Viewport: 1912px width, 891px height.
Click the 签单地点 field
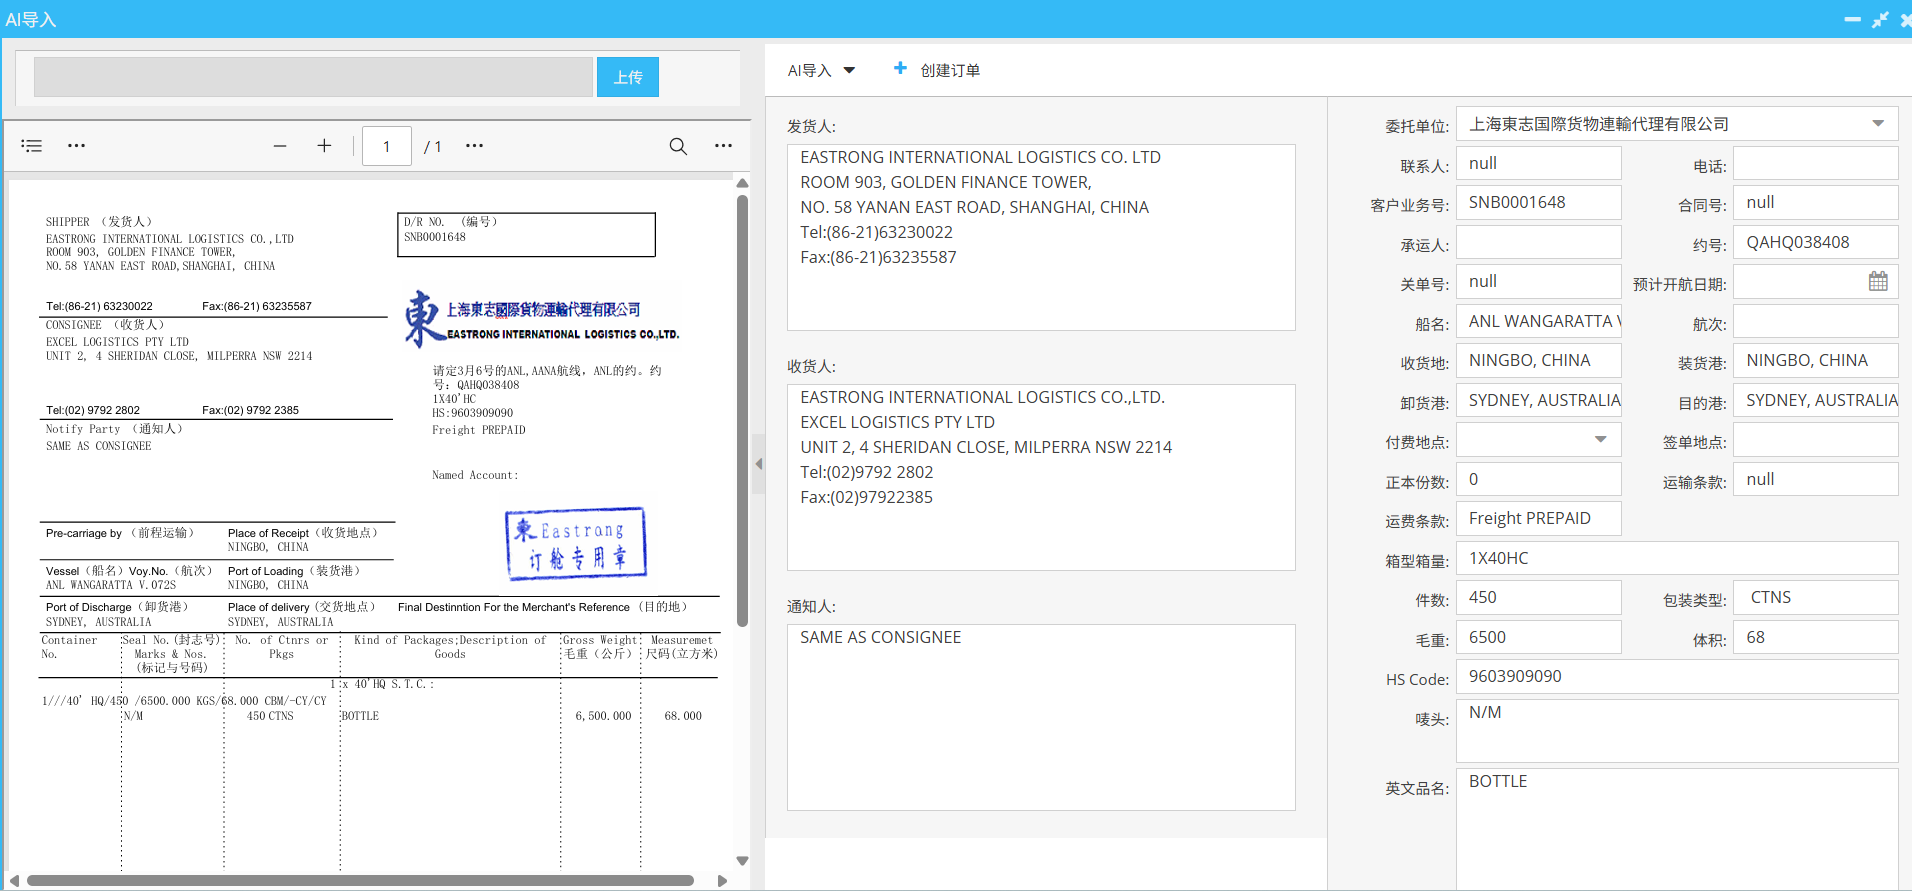pyautogui.click(x=1815, y=439)
